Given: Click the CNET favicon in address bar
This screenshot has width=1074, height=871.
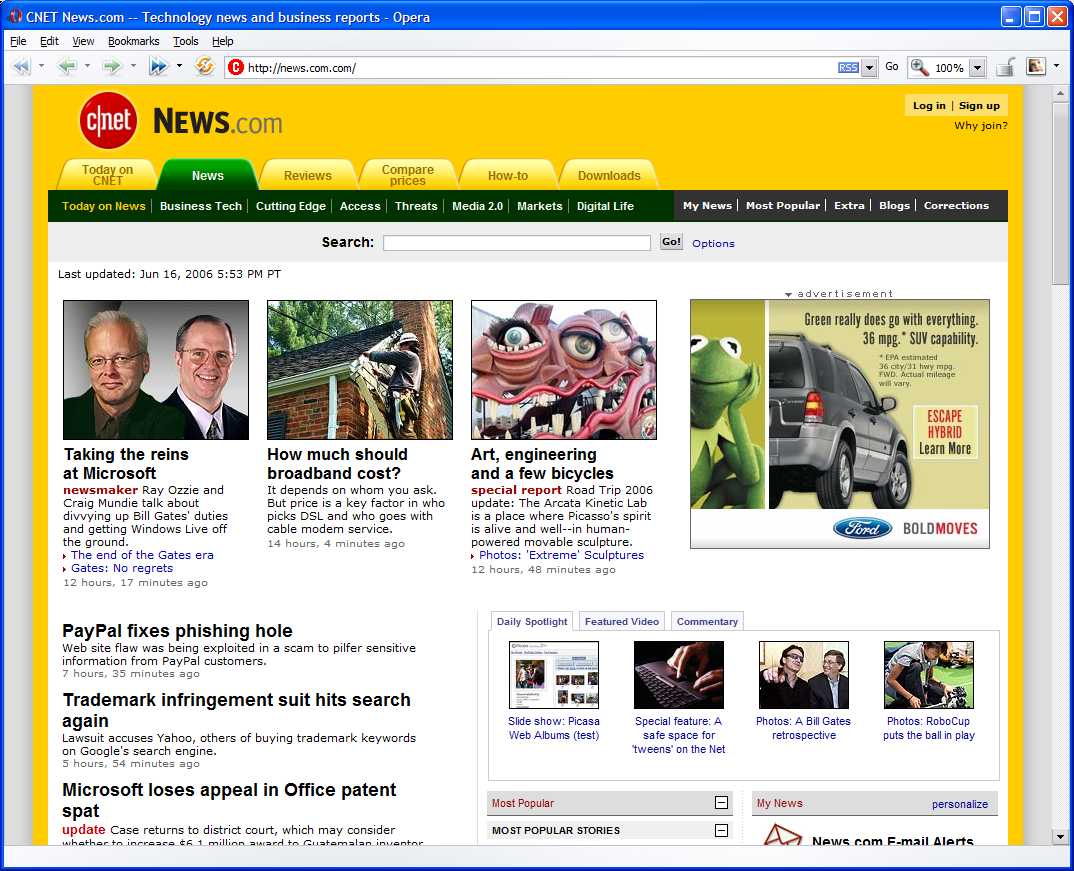Looking at the screenshot, I should tap(236, 67).
